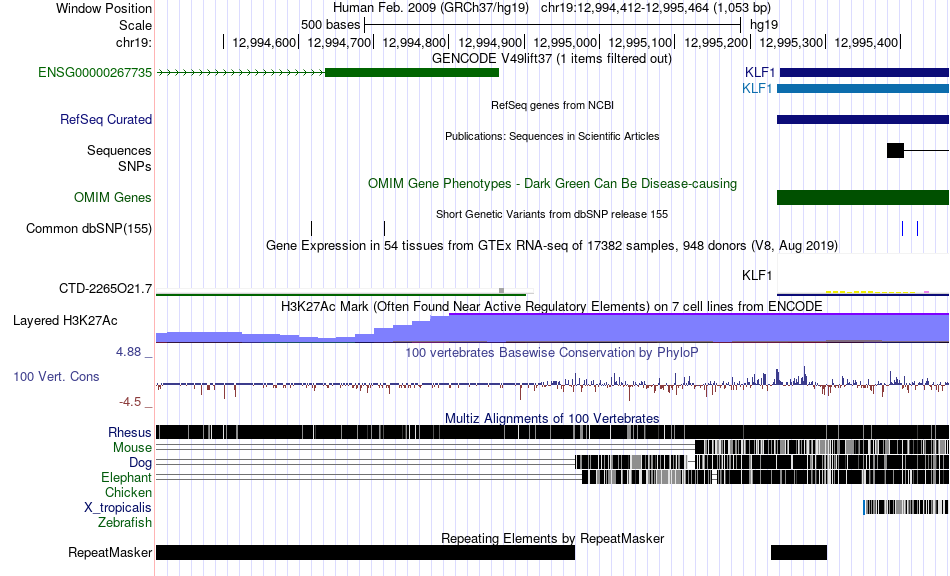
Task: Click Short Genetic Variants from dbSNP title
Action: [552, 214]
